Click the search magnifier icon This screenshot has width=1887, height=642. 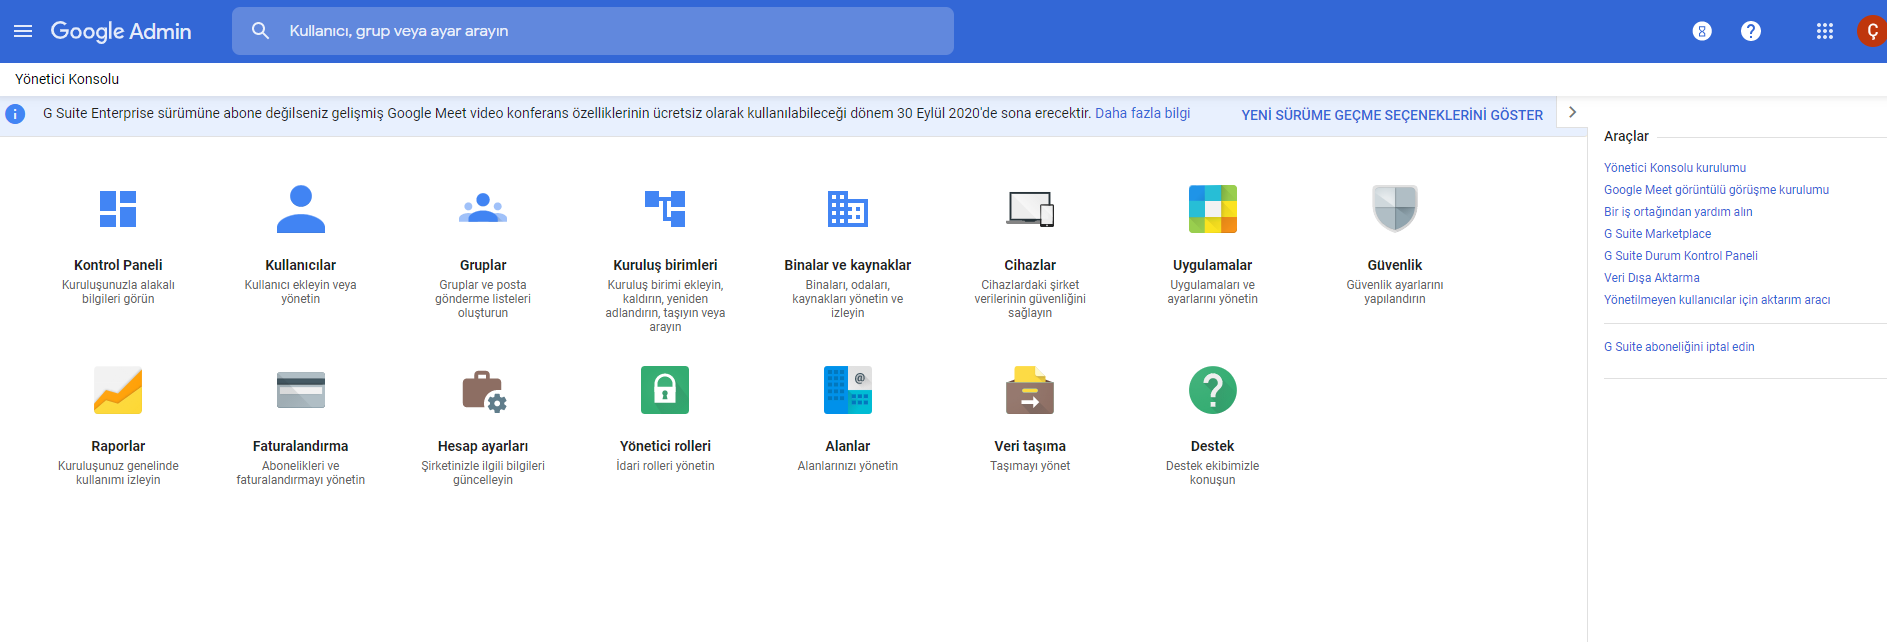pos(260,31)
